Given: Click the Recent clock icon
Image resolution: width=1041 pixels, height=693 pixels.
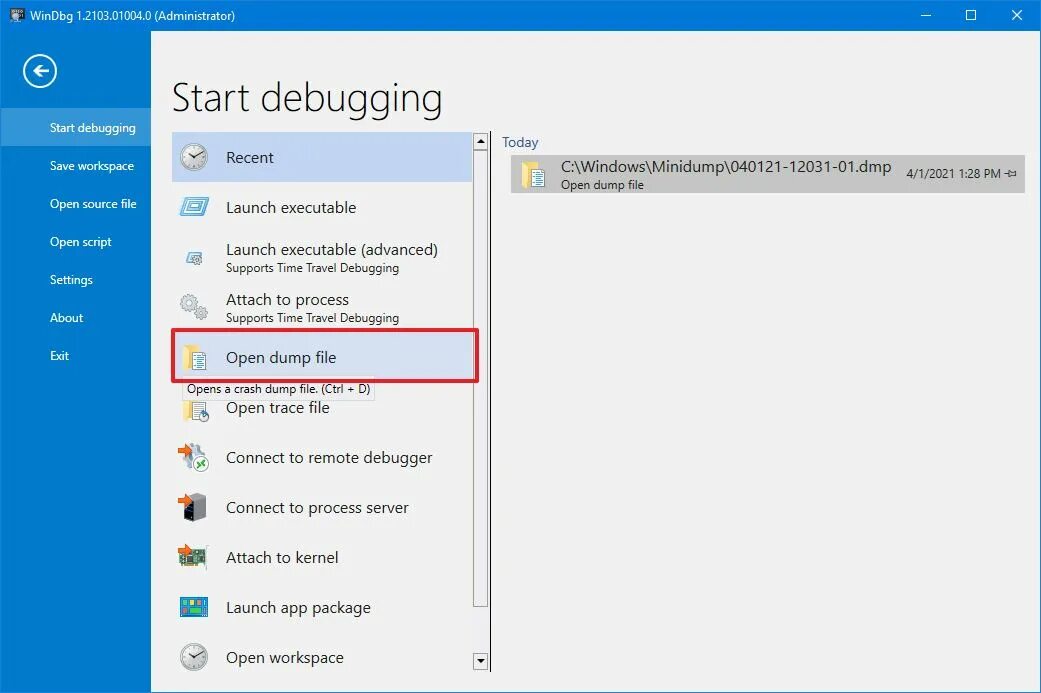Looking at the screenshot, I should point(194,157).
